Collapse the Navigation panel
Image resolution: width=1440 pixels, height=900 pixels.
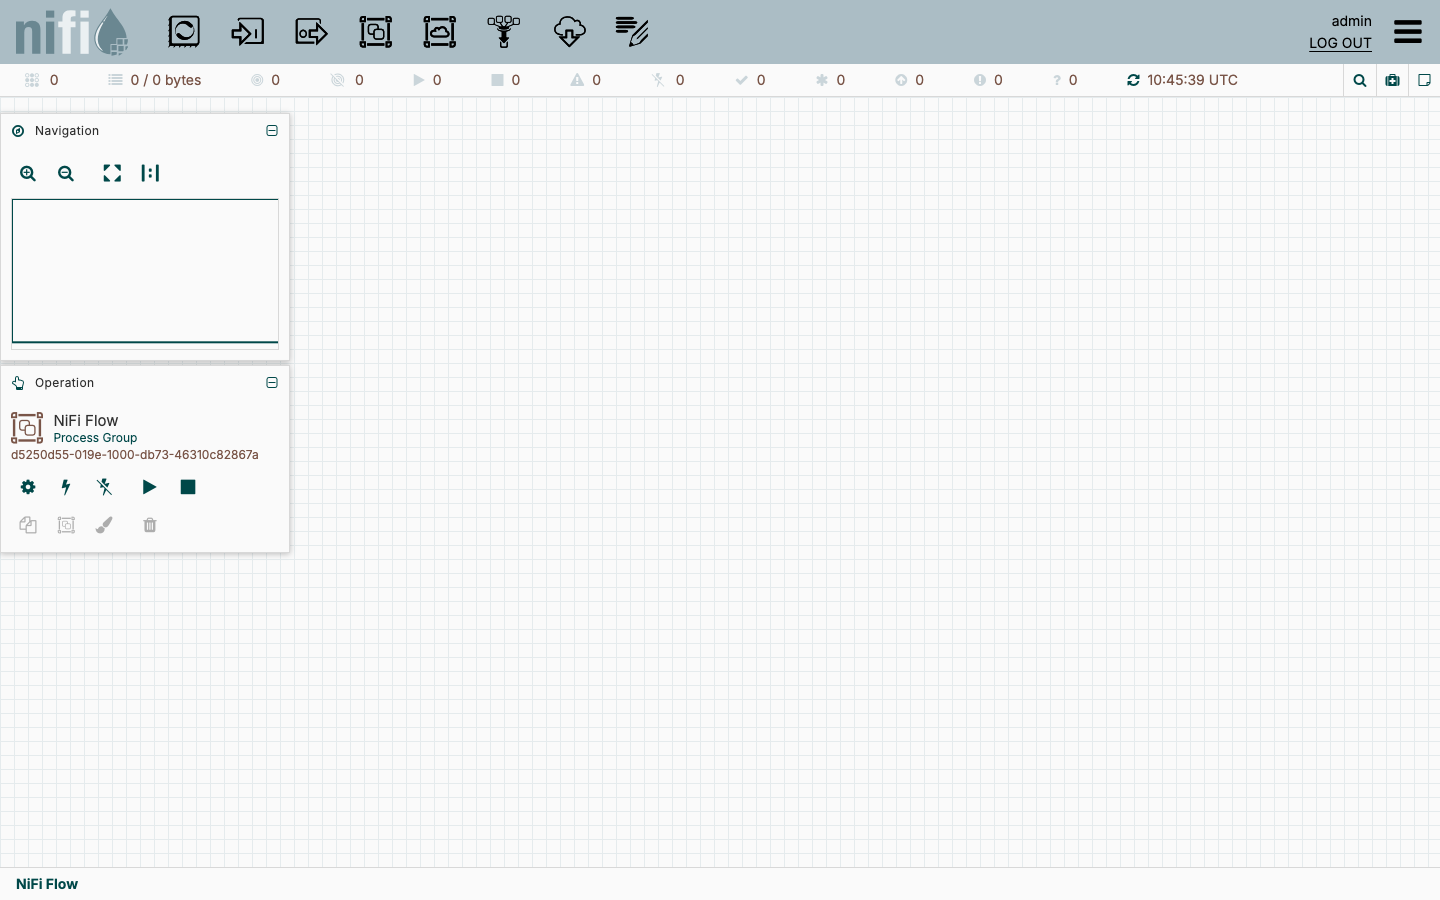[272, 131]
